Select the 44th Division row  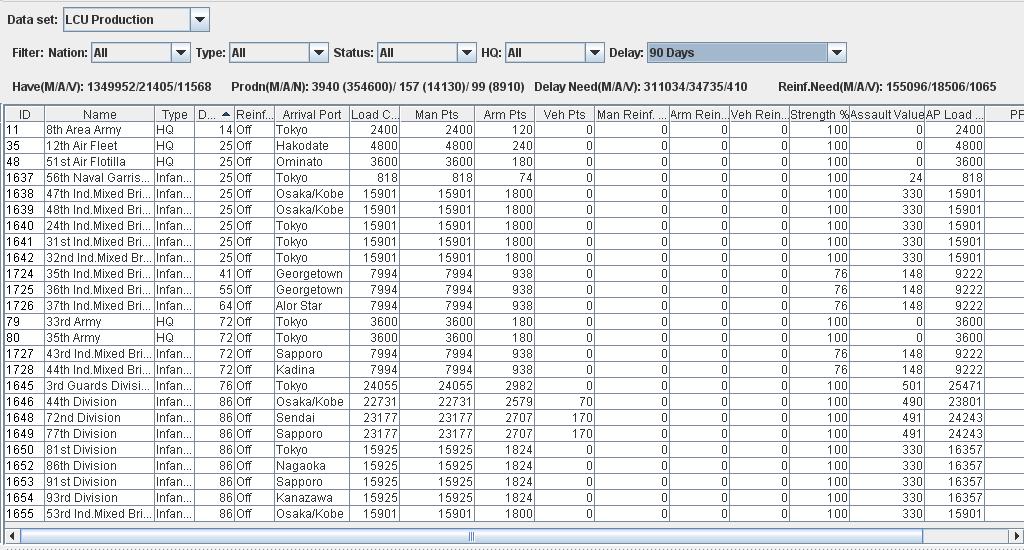coord(514,402)
